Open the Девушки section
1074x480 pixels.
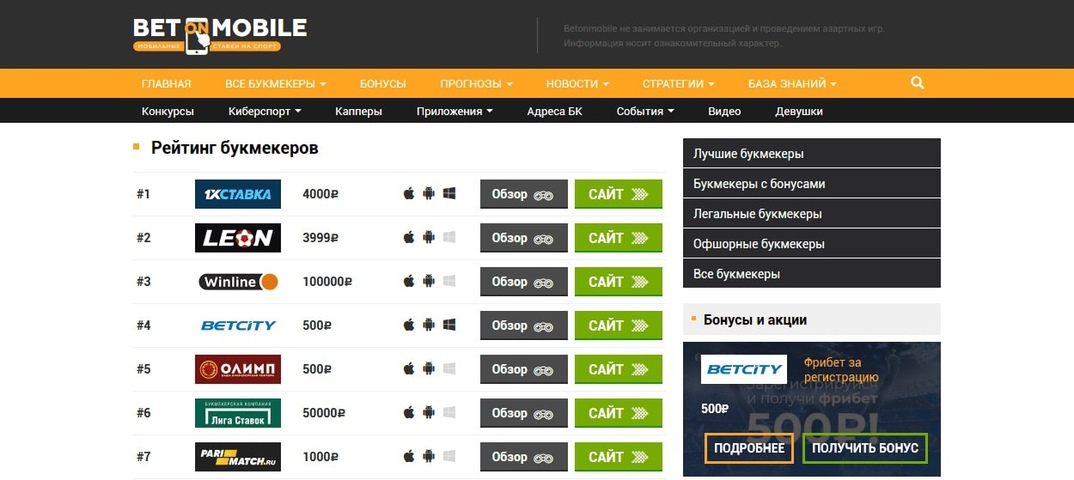[799, 111]
